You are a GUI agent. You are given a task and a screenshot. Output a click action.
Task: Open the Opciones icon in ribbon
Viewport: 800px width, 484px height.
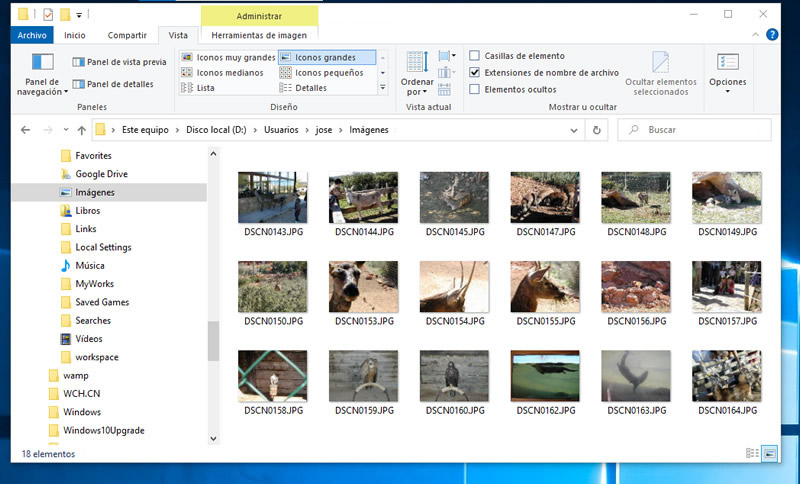click(x=727, y=68)
